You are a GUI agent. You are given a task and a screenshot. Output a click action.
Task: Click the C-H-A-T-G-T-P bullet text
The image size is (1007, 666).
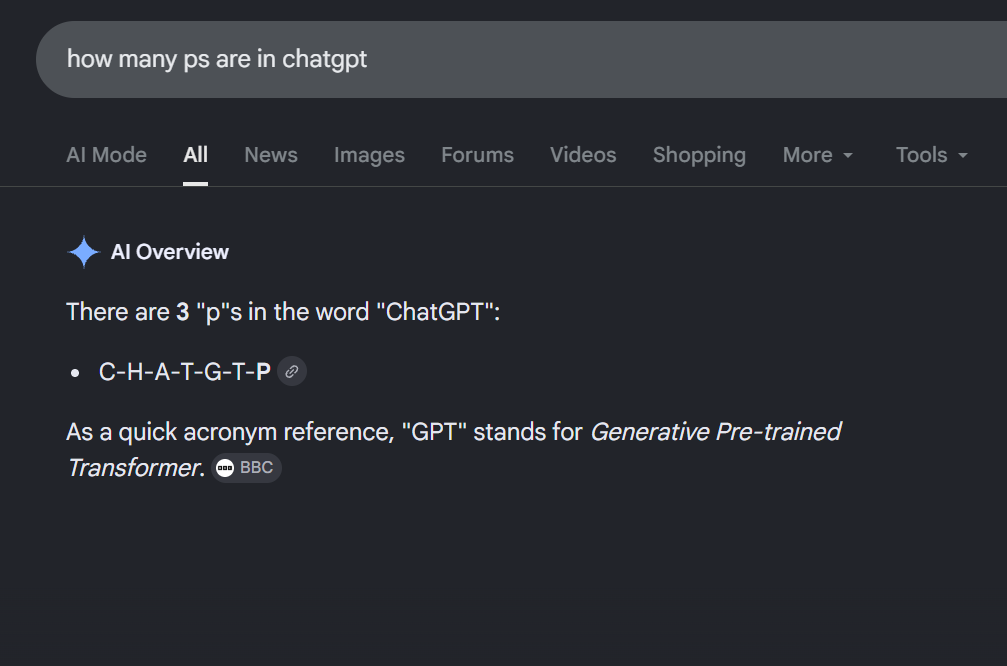[185, 372]
